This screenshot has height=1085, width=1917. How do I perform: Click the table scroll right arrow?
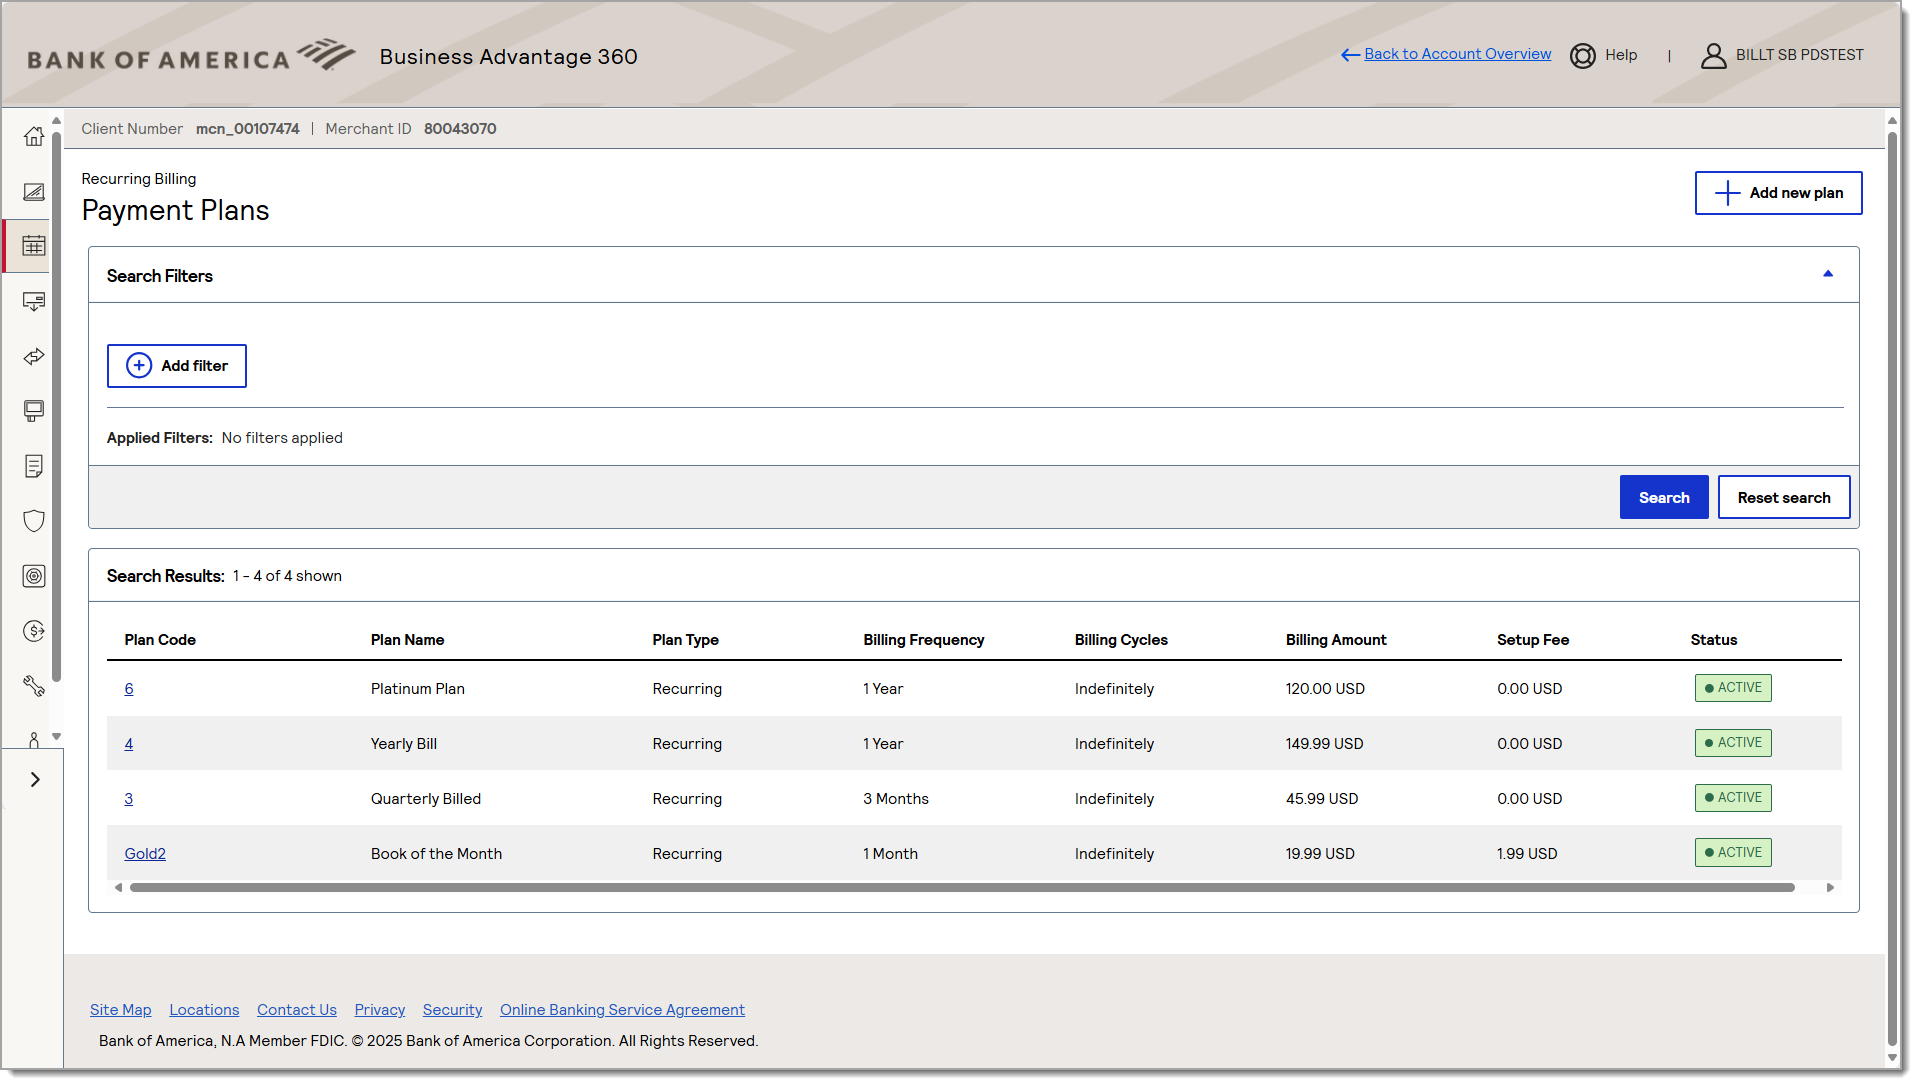1830,888
